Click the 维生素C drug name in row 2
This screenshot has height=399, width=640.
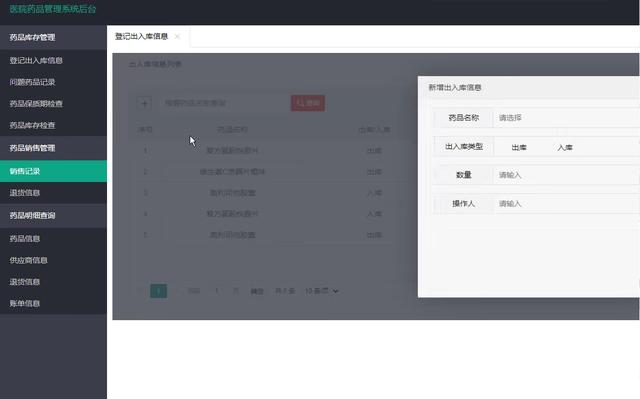pyautogui.click(x=232, y=172)
